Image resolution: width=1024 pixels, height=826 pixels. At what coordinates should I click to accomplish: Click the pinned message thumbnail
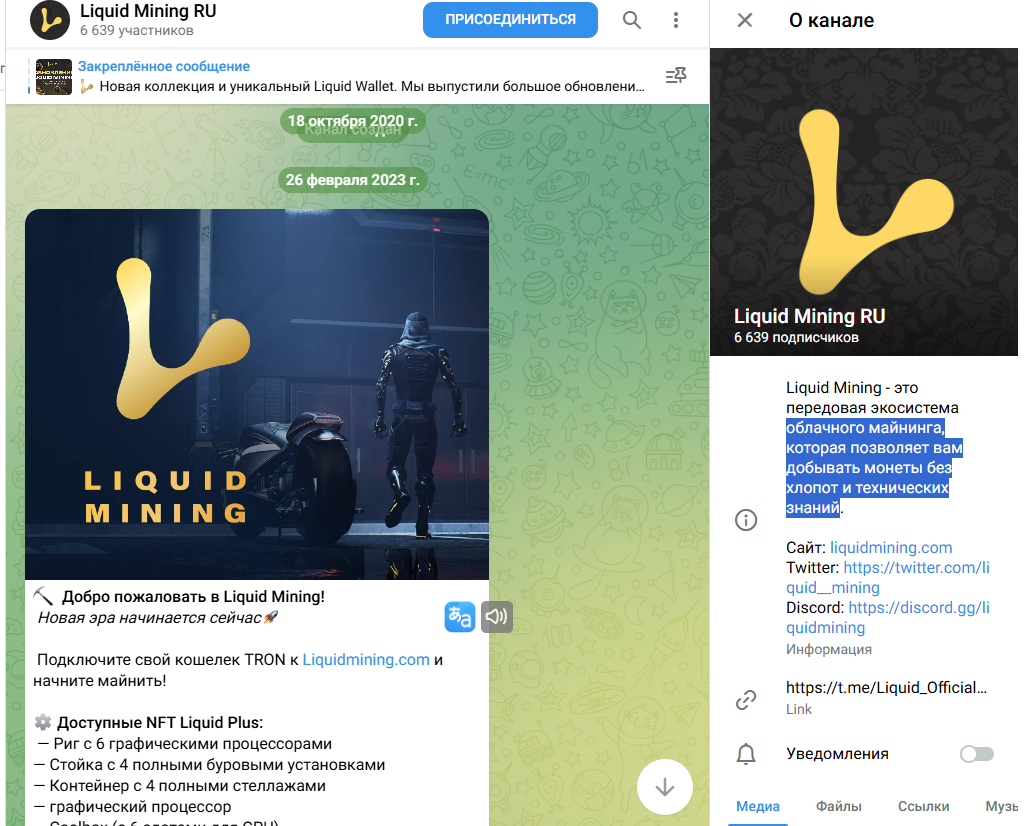54,76
